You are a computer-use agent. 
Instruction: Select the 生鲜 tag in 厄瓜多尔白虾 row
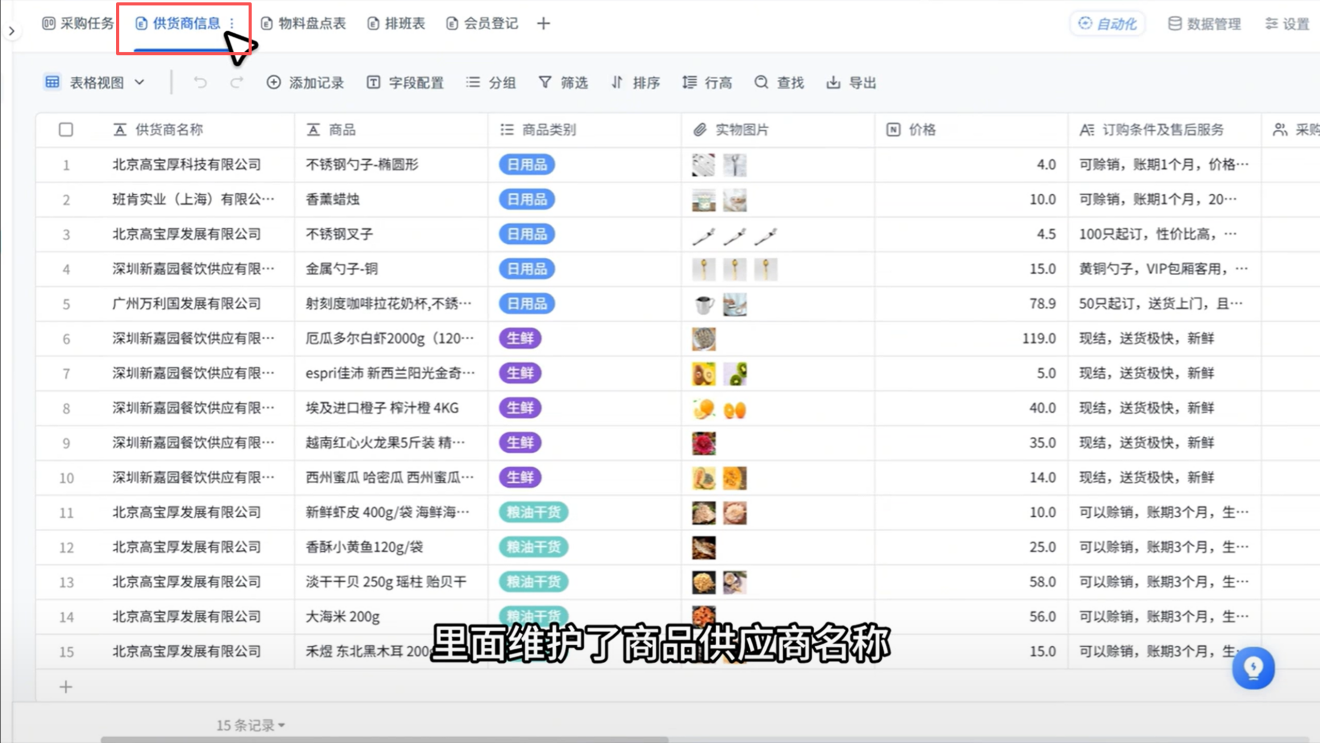point(520,338)
